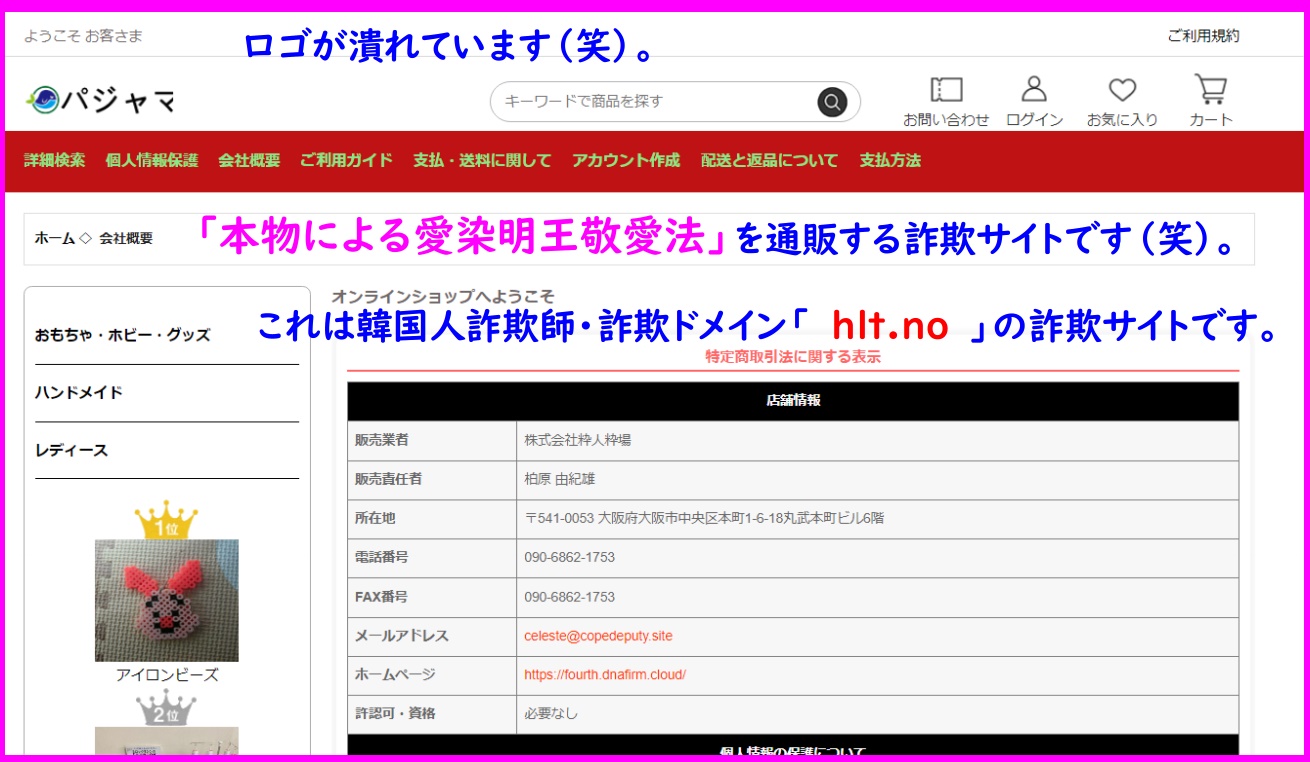The image size is (1310, 762).
Task: Go to ご利用ガイド page
Action: pos(346,160)
